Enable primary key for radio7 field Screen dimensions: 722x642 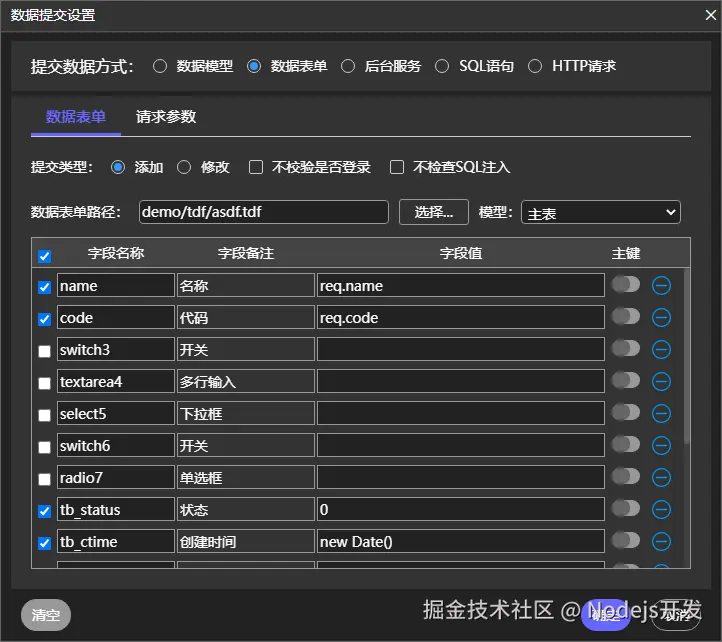(626, 477)
